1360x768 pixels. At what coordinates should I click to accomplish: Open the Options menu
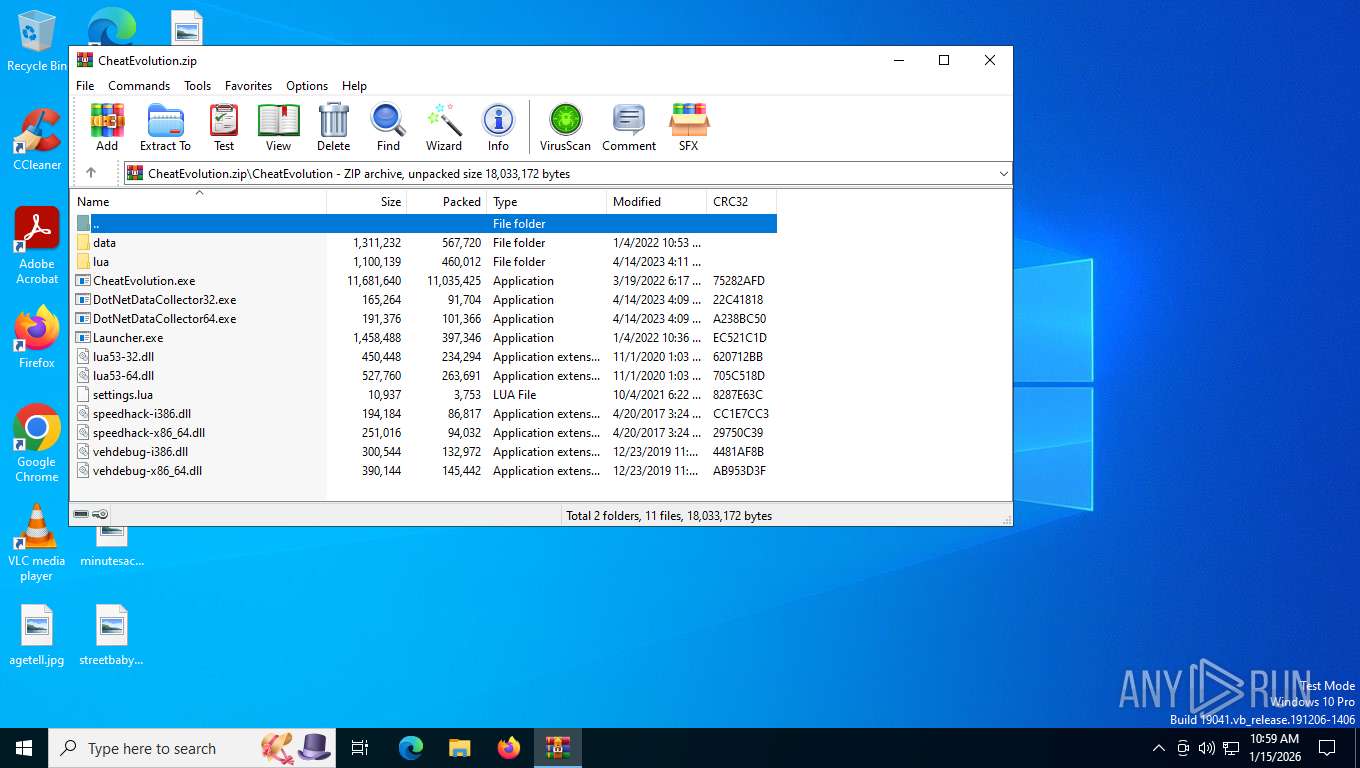(x=307, y=86)
